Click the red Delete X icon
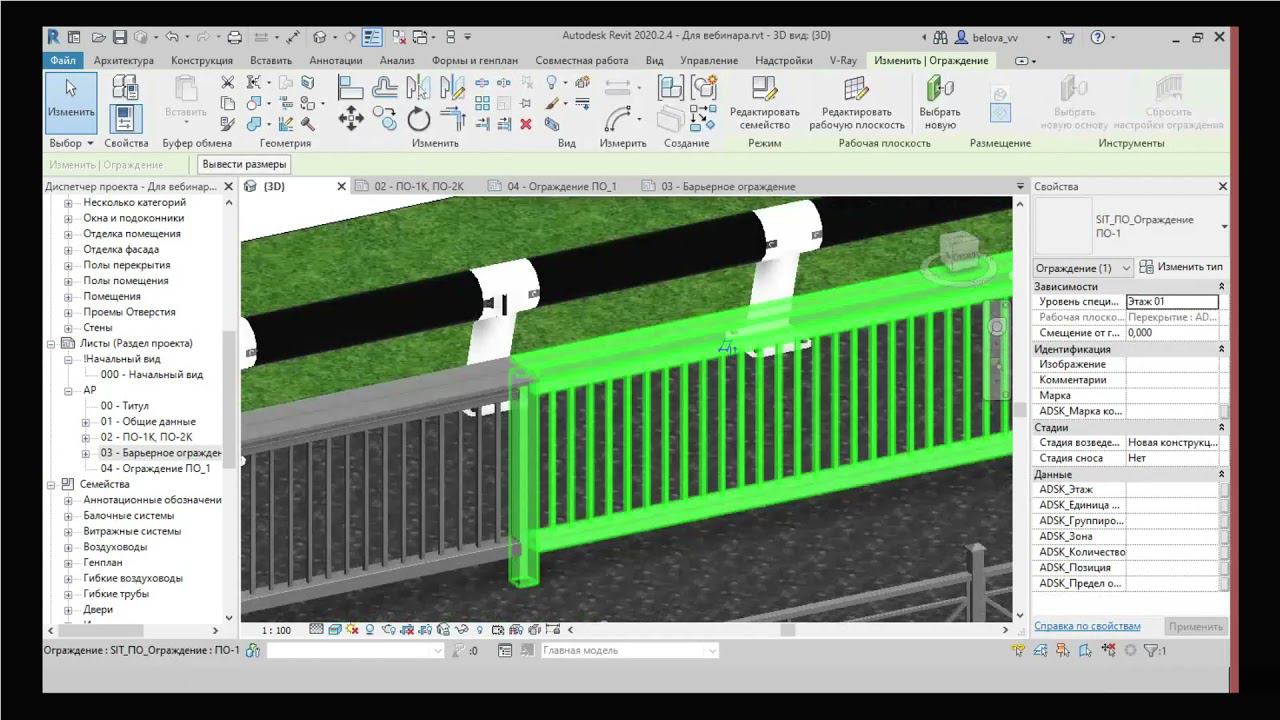Image resolution: width=1280 pixels, height=720 pixels. [x=526, y=124]
